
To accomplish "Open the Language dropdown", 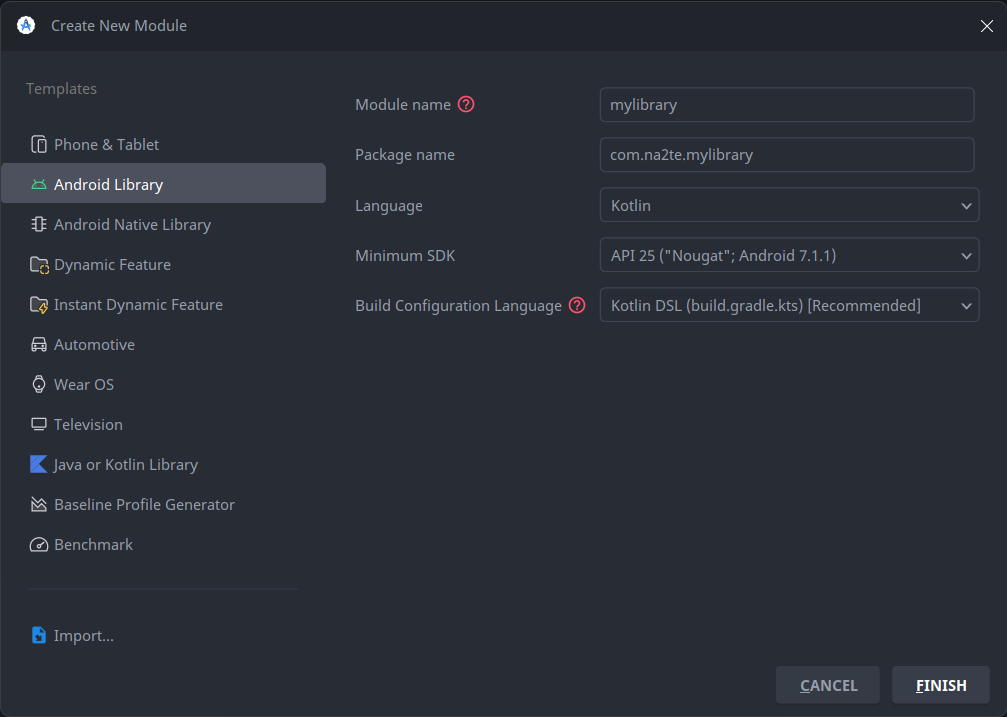I will [x=788, y=205].
